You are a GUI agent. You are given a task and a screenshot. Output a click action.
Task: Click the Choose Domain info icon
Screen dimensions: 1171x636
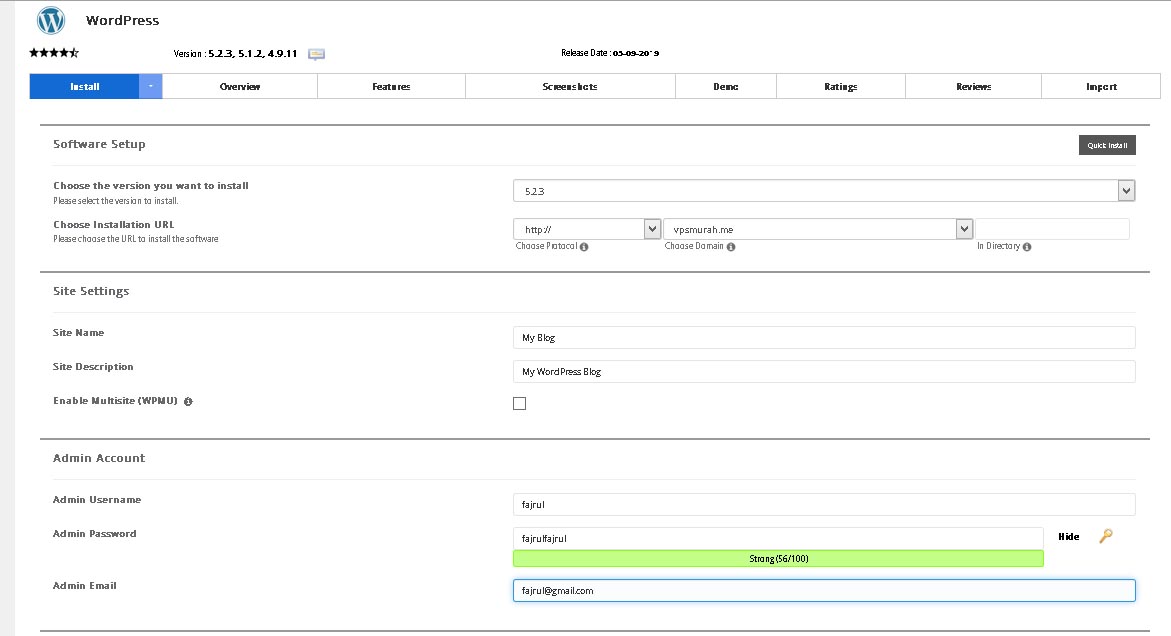point(731,247)
